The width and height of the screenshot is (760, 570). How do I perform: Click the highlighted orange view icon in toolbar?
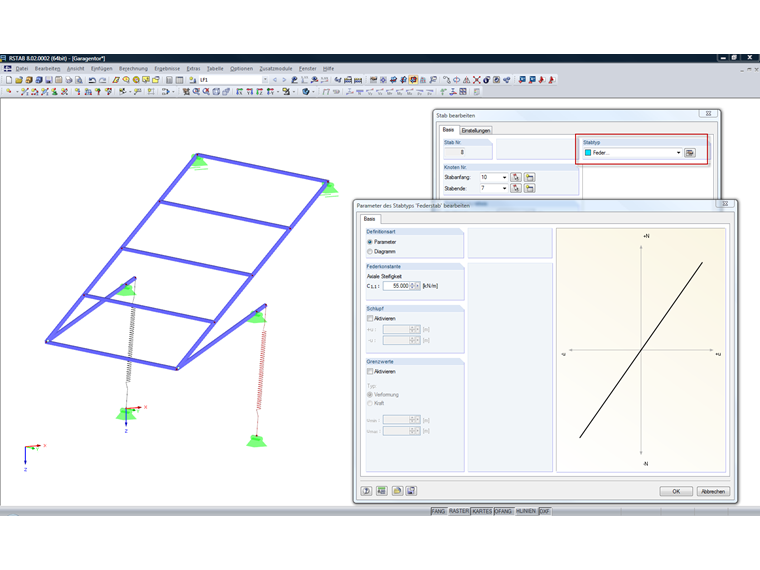(413, 80)
